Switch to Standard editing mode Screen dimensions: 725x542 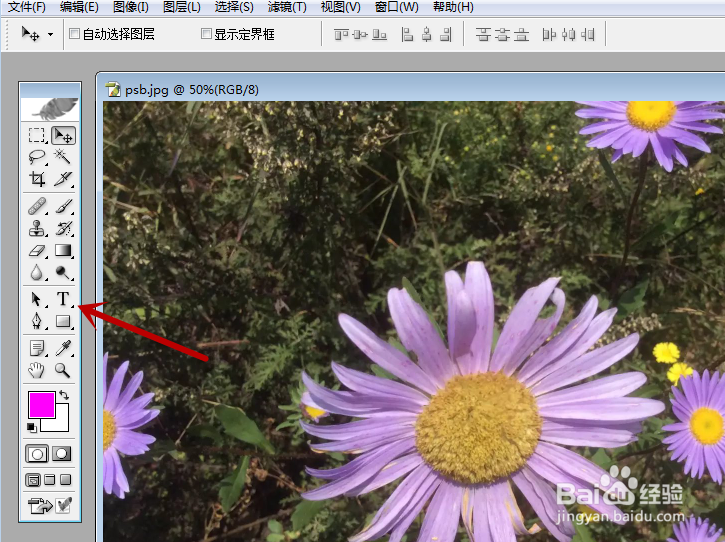click(37, 454)
